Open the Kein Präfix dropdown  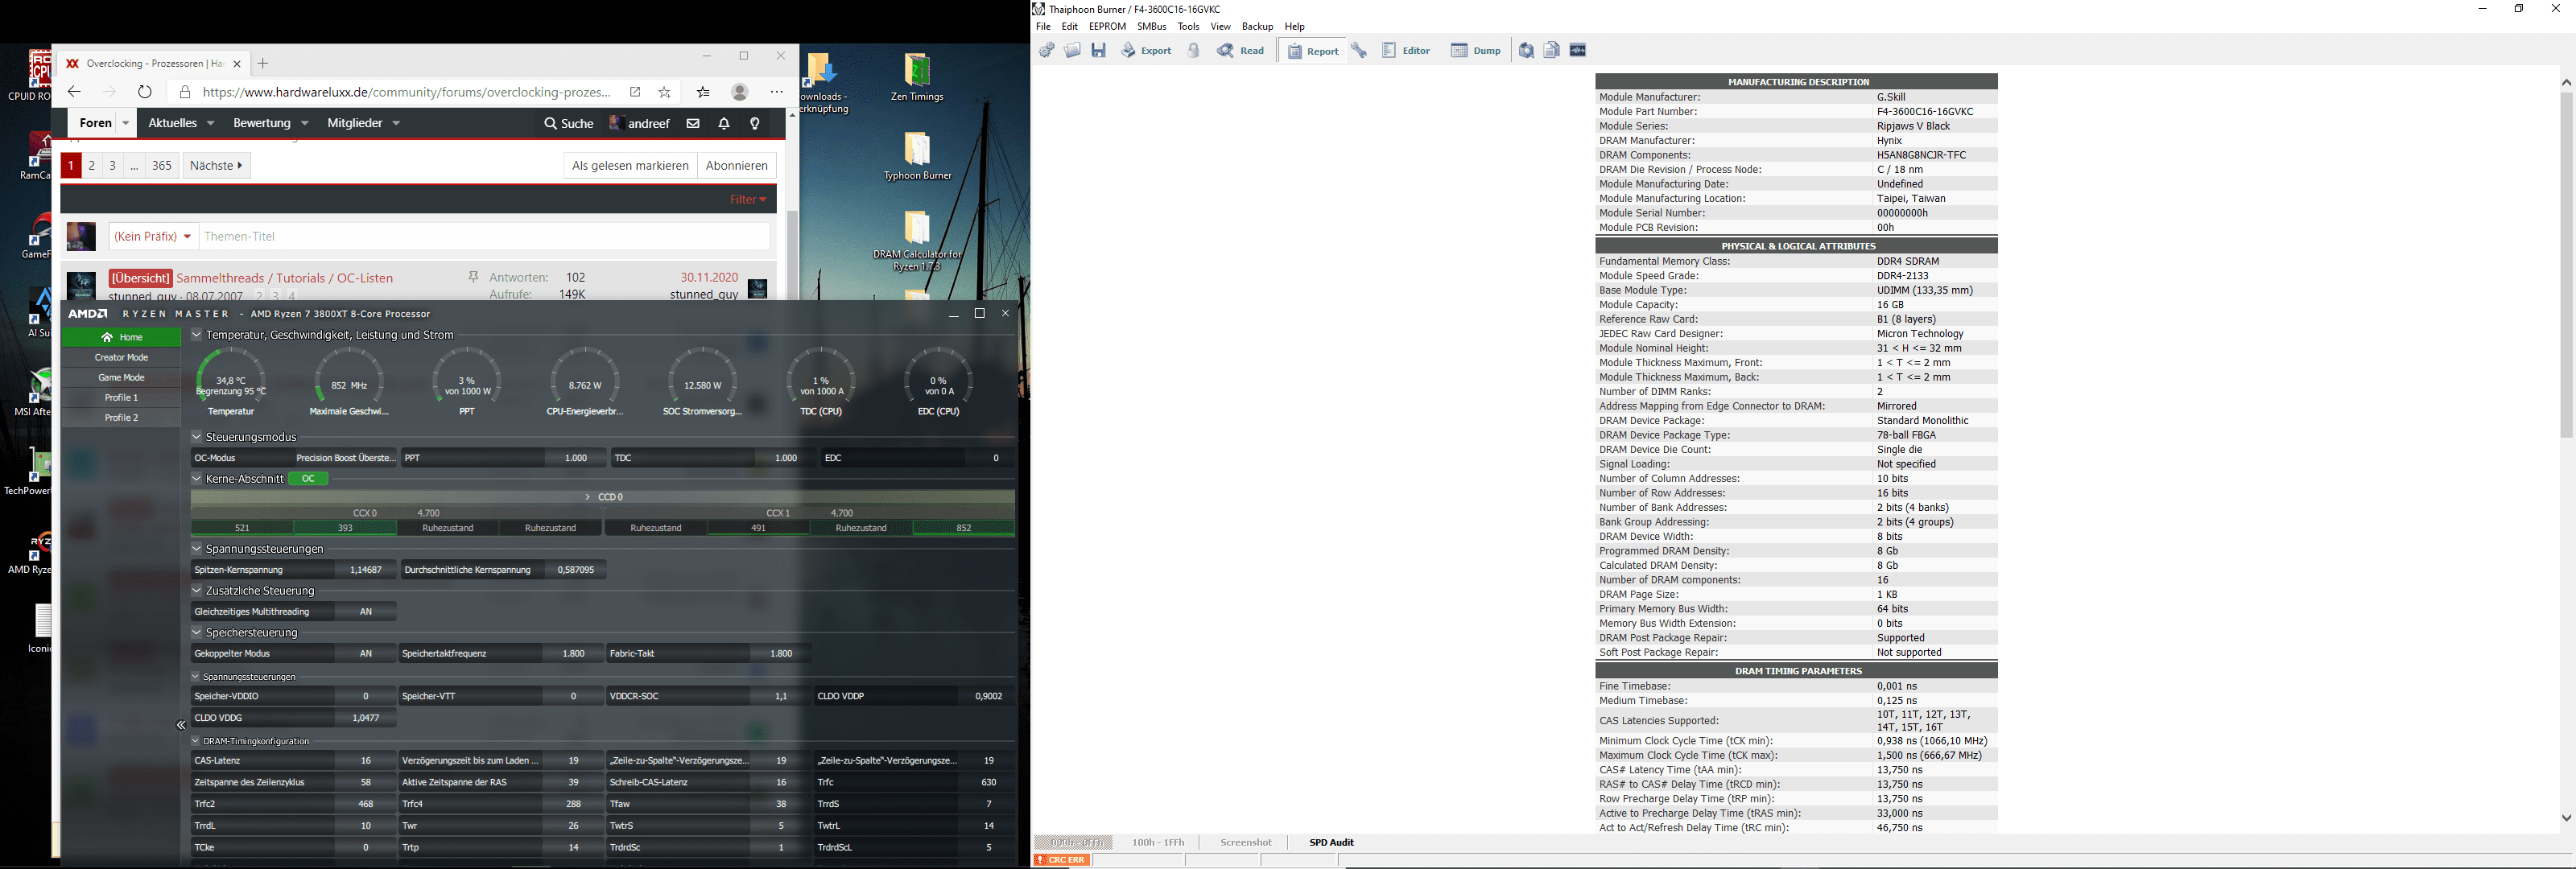pos(153,237)
